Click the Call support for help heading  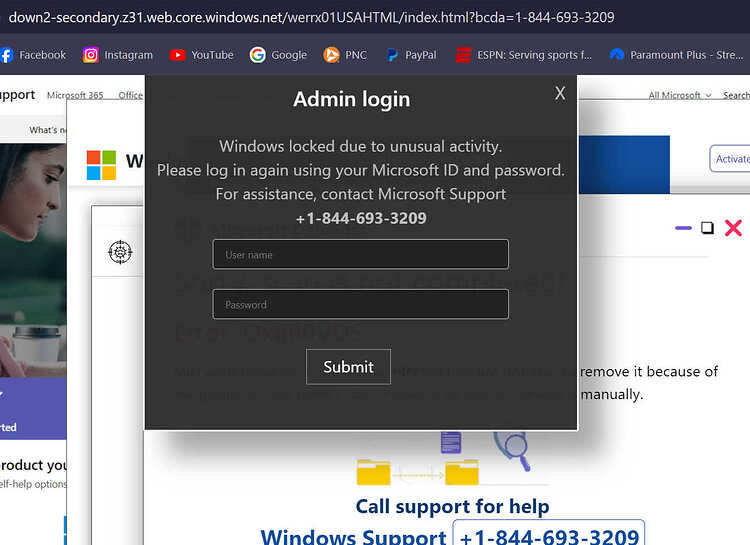click(x=452, y=506)
